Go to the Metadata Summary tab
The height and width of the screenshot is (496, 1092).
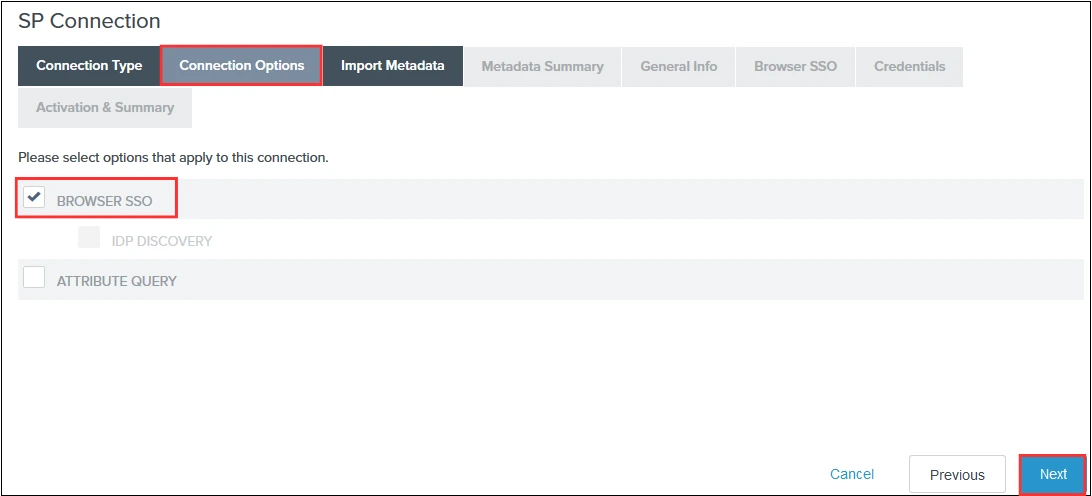click(x=542, y=66)
